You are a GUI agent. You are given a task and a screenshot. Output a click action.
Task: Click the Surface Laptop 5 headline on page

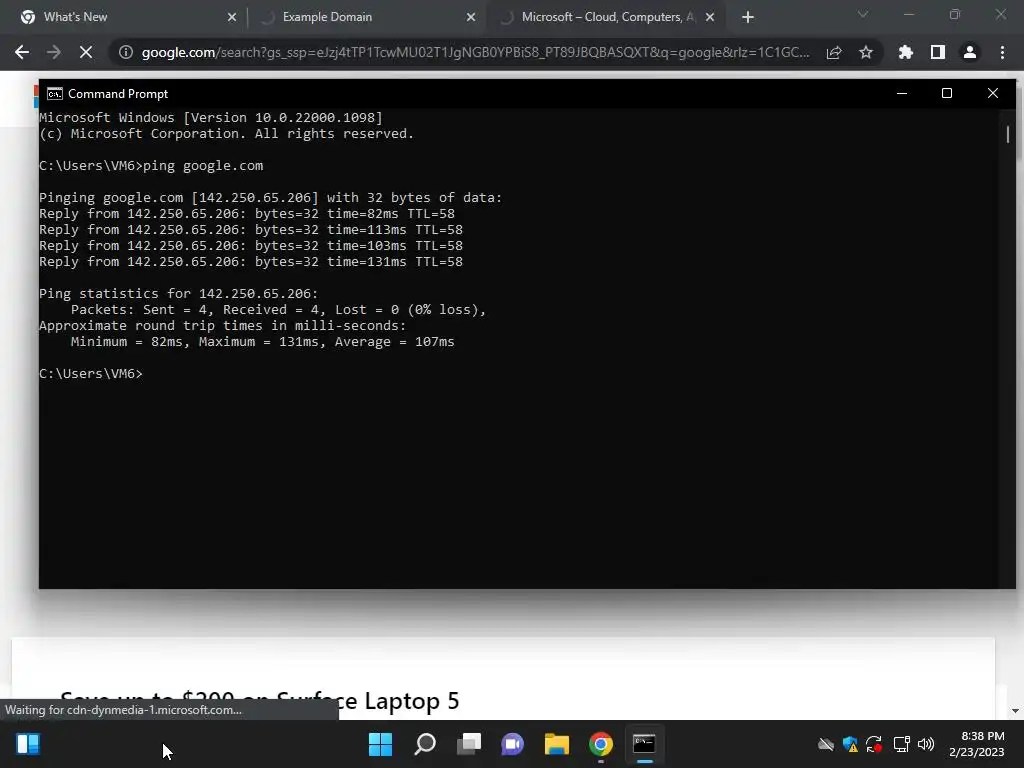[x=260, y=701]
